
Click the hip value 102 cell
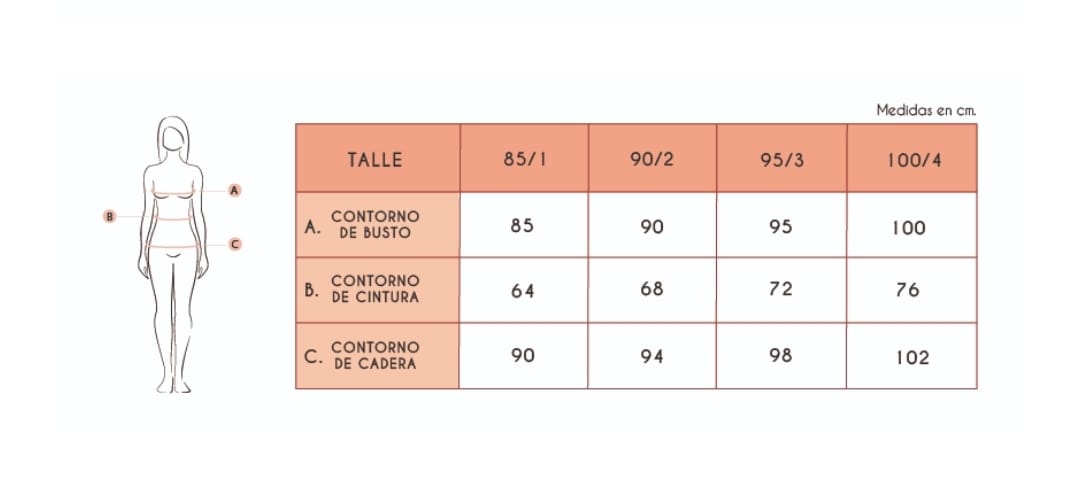pyautogui.click(x=912, y=356)
